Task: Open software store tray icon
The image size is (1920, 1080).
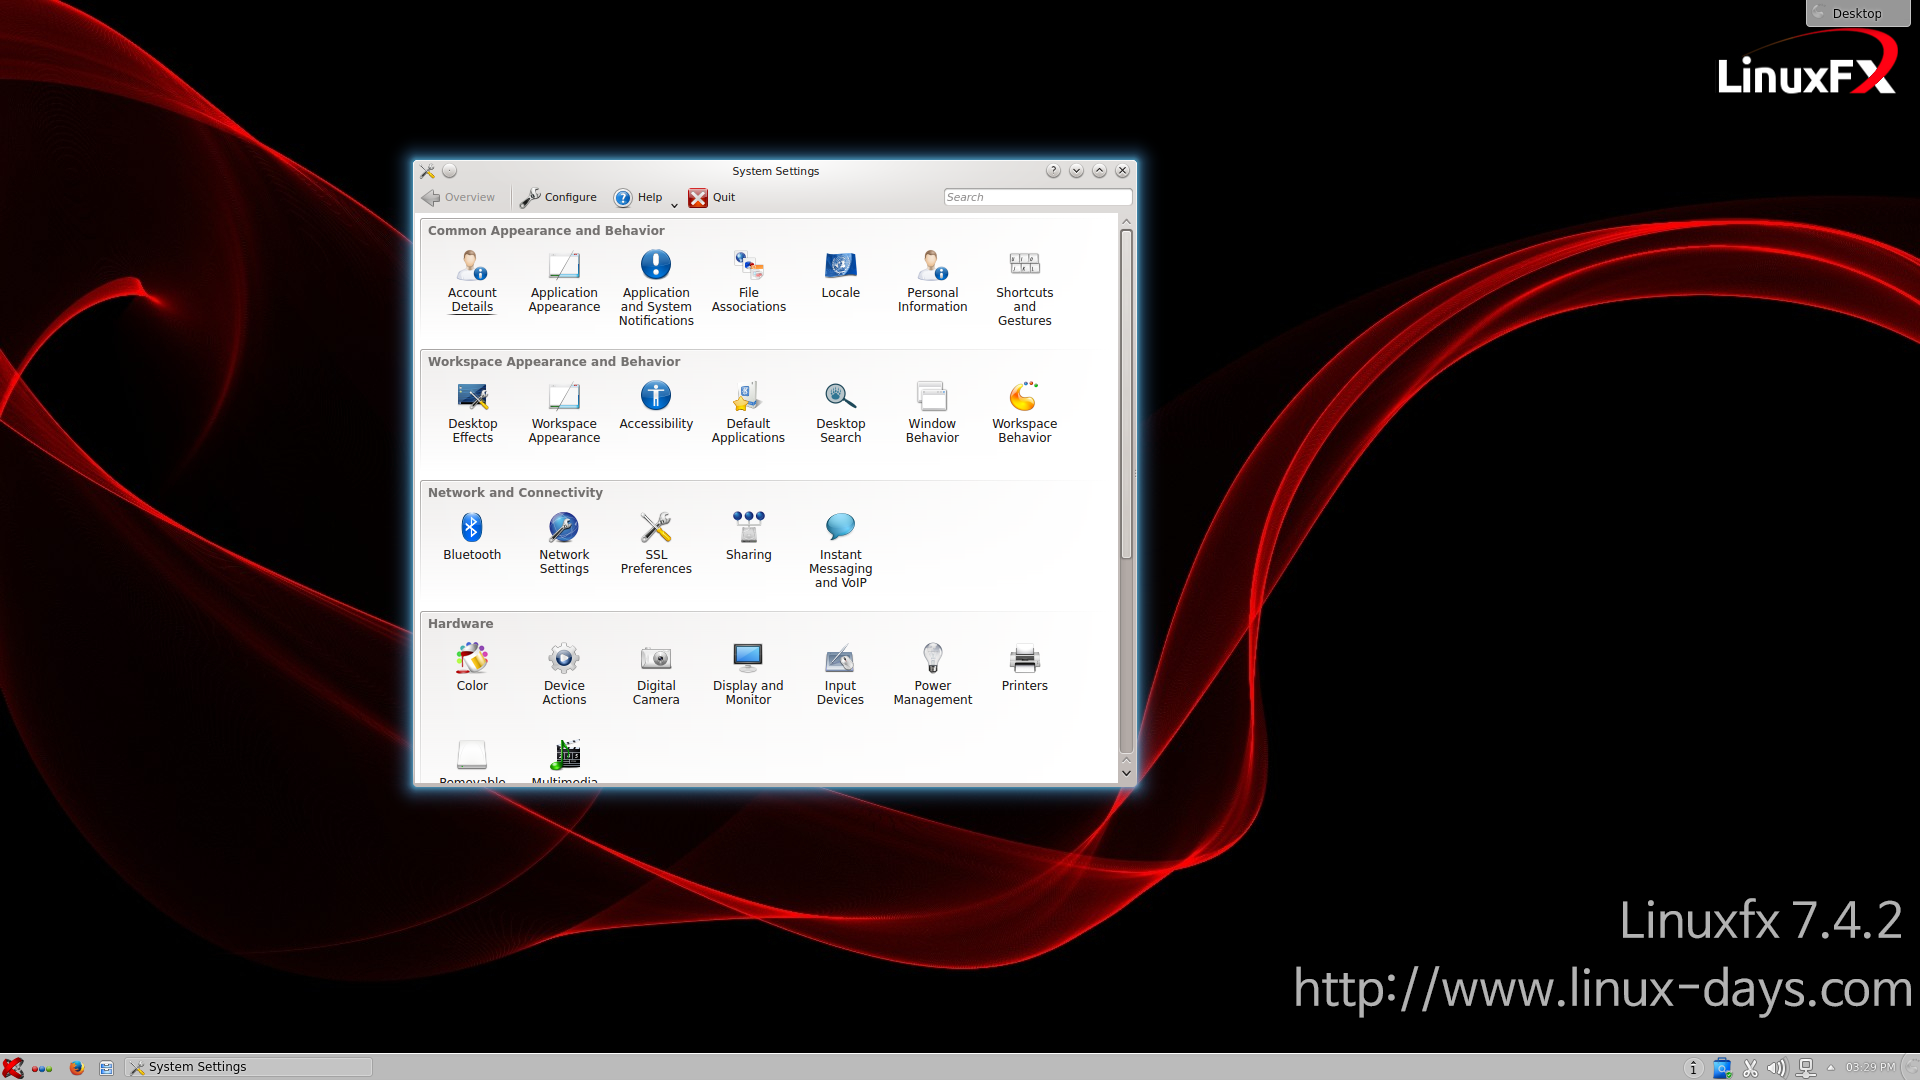Action: (x=1722, y=1068)
